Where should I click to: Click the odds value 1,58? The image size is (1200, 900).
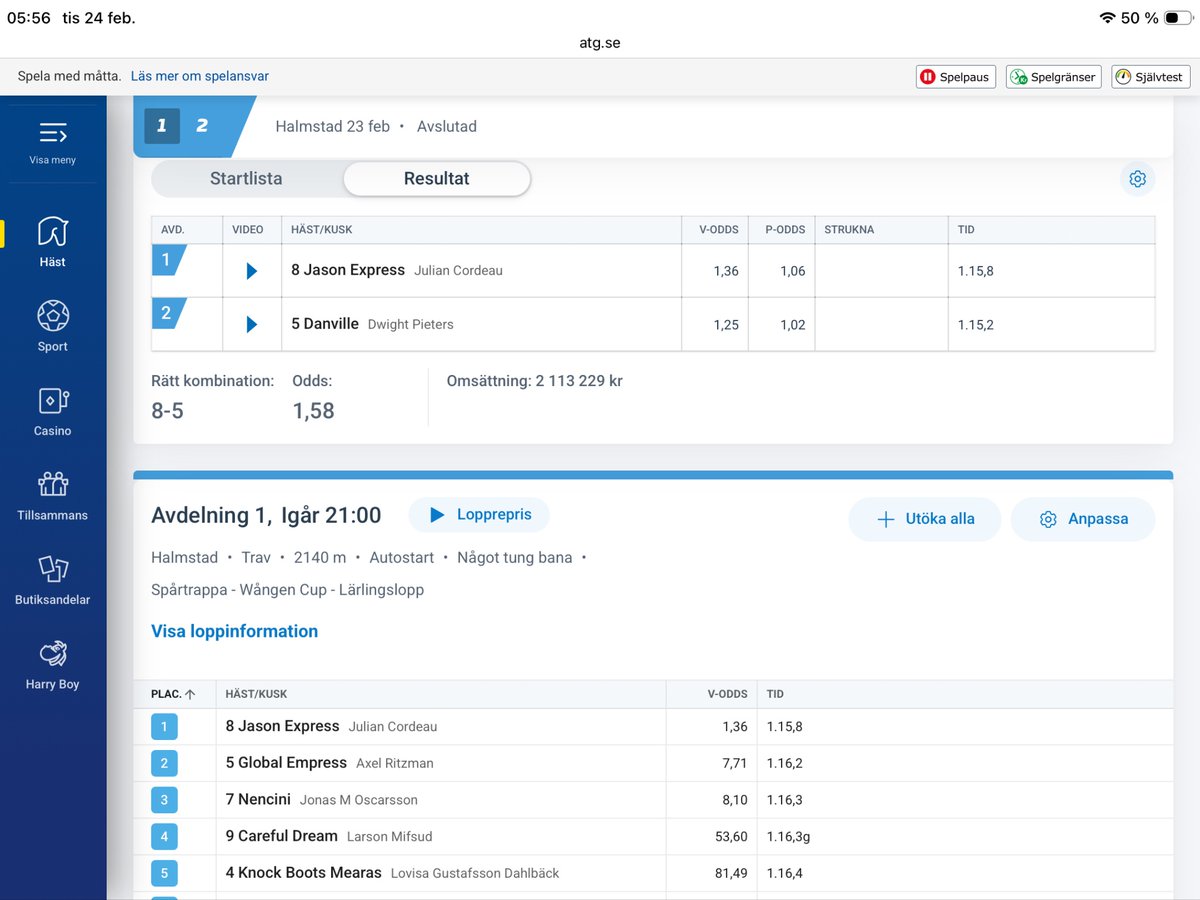pos(313,411)
